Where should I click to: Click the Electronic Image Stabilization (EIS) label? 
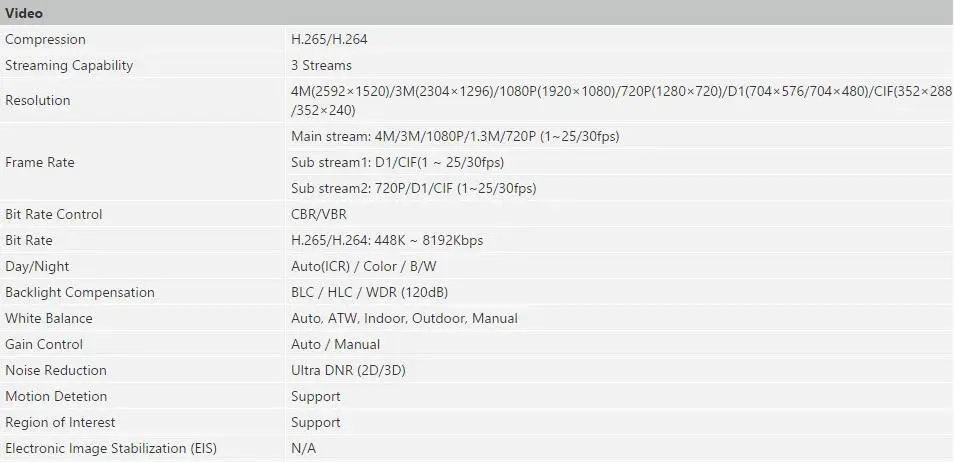tap(111, 449)
